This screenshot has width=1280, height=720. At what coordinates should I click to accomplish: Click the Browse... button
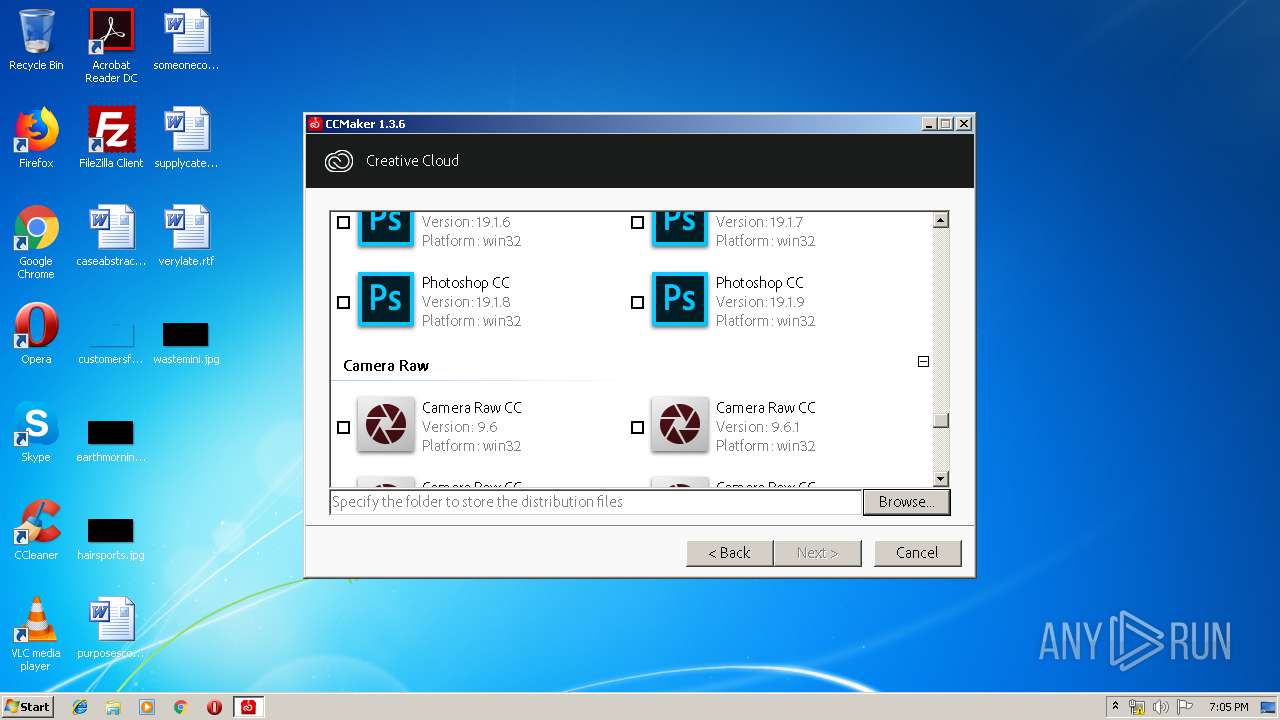[x=906, y=502]
